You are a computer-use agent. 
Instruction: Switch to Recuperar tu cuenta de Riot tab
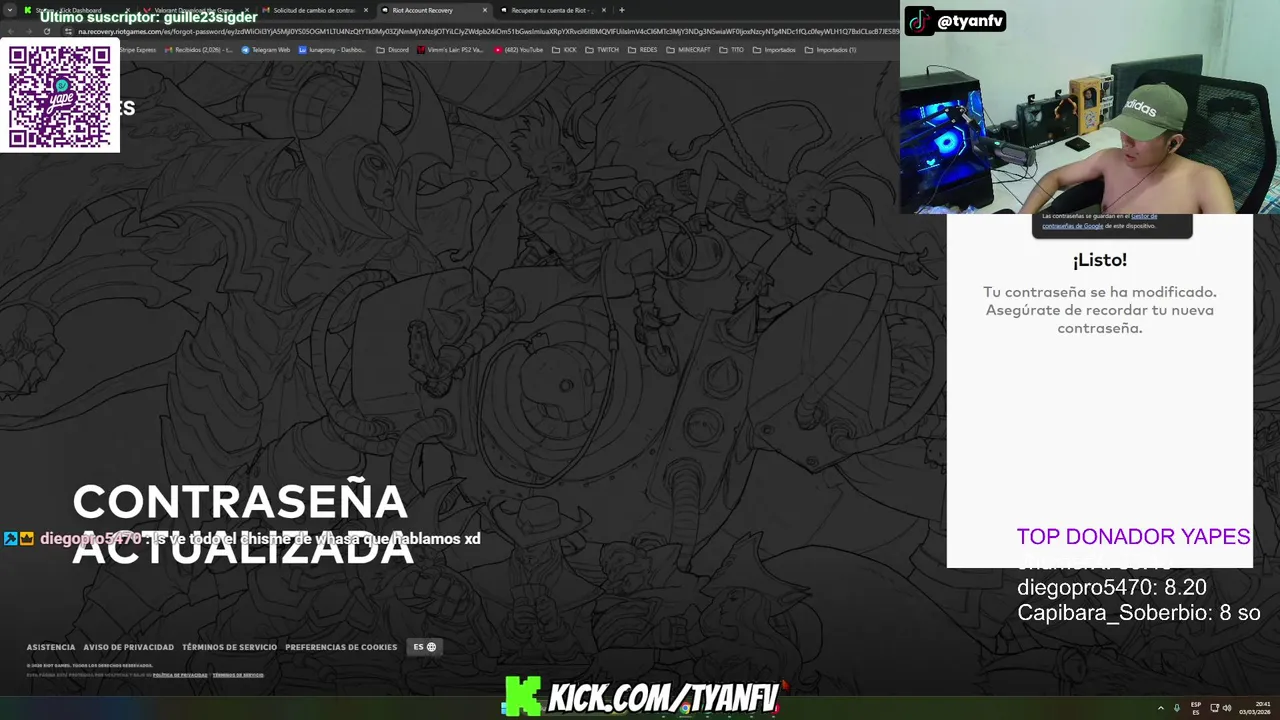[x=551, y=10]
